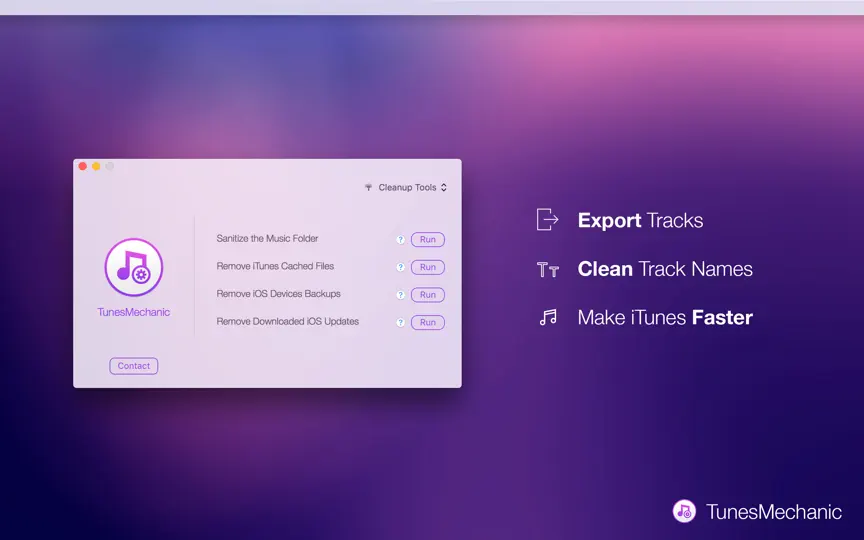
Task: Click the 'Export Tracks' heading
Action: tap(640, 220)
